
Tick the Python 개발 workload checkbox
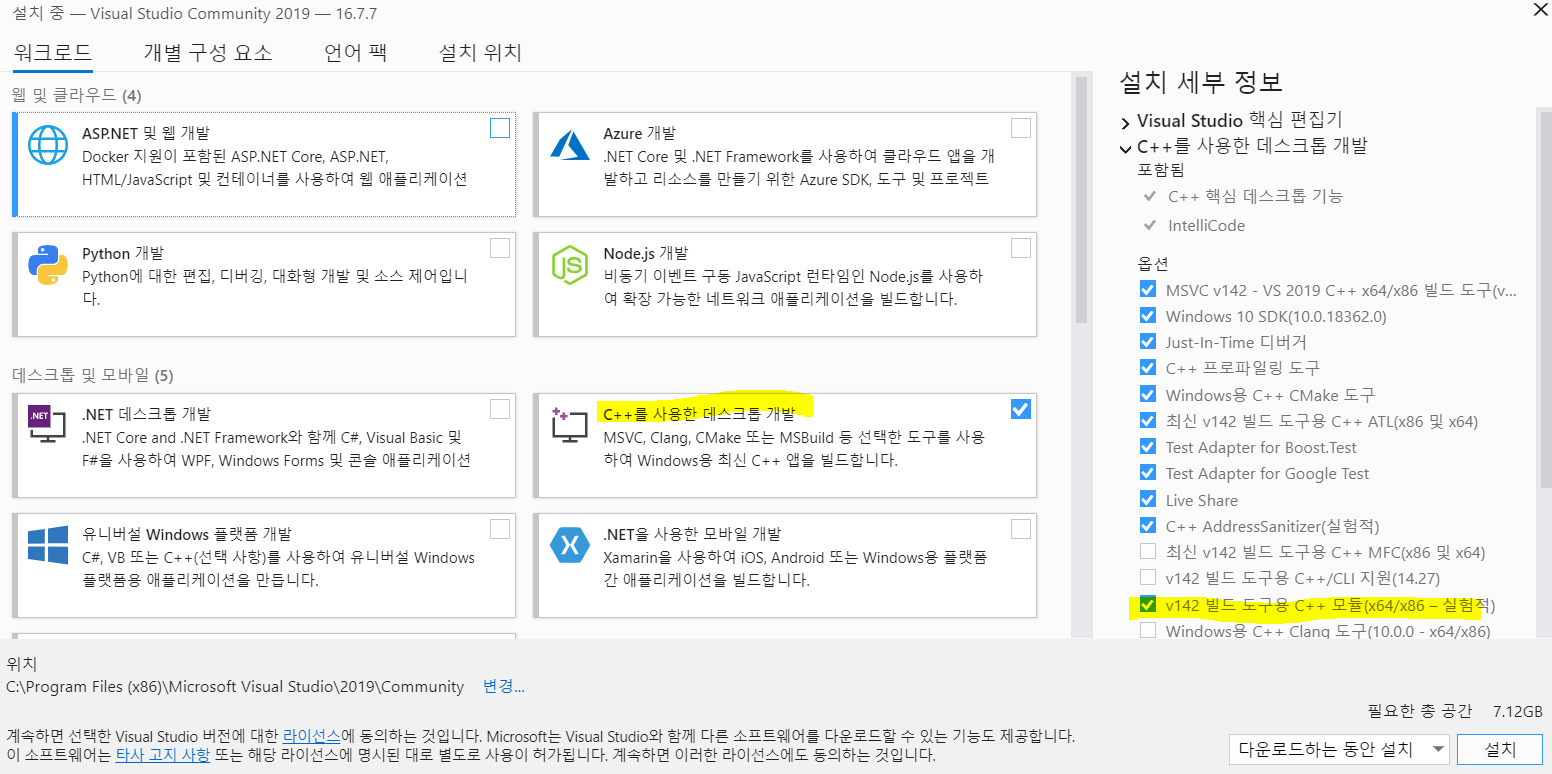coord(500,248)
